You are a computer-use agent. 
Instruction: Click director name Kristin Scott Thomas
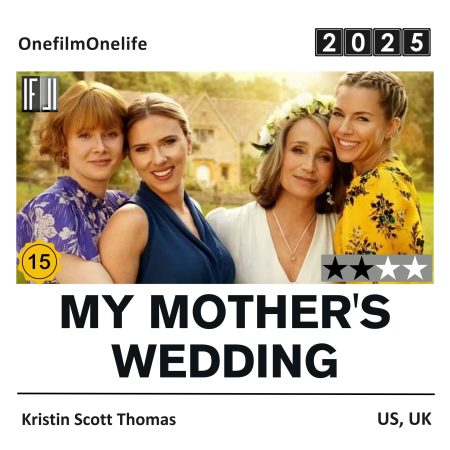[x=99, y=419]
